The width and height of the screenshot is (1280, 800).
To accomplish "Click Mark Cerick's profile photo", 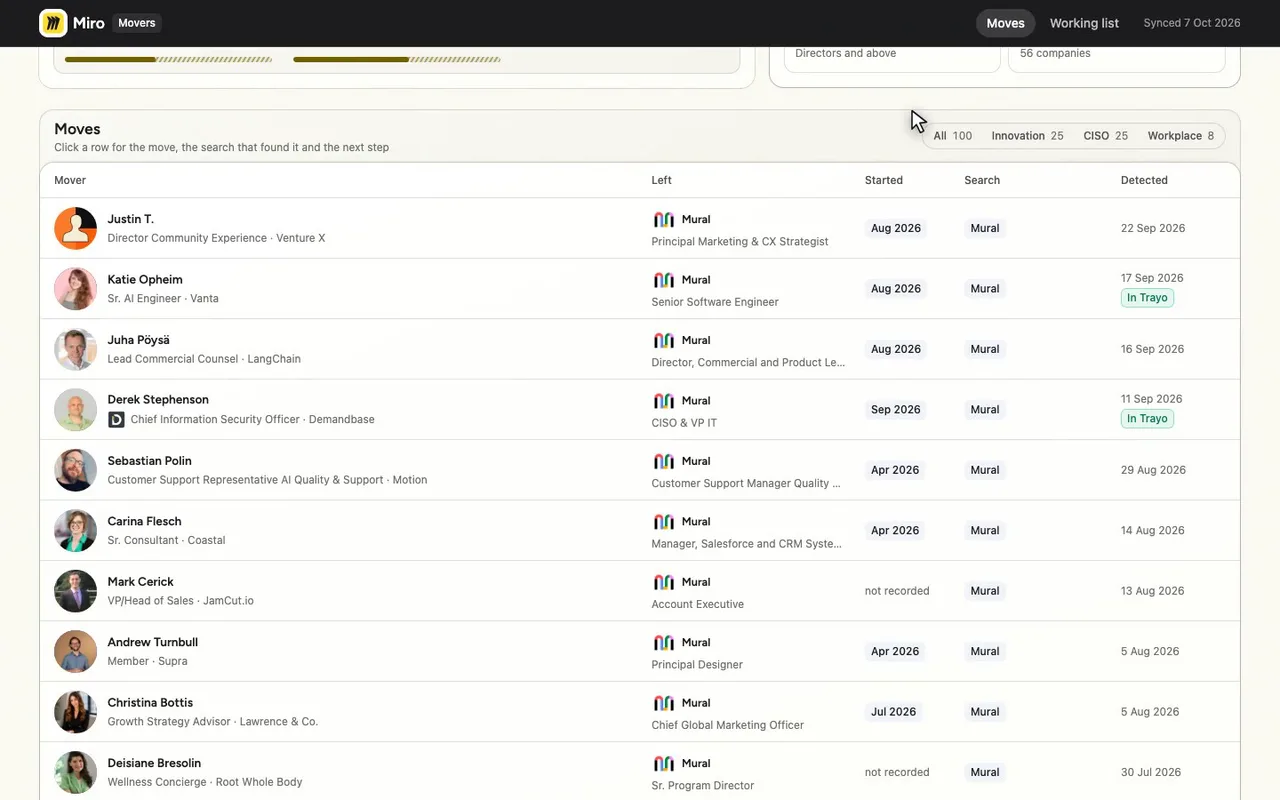I will coord(76,591).
